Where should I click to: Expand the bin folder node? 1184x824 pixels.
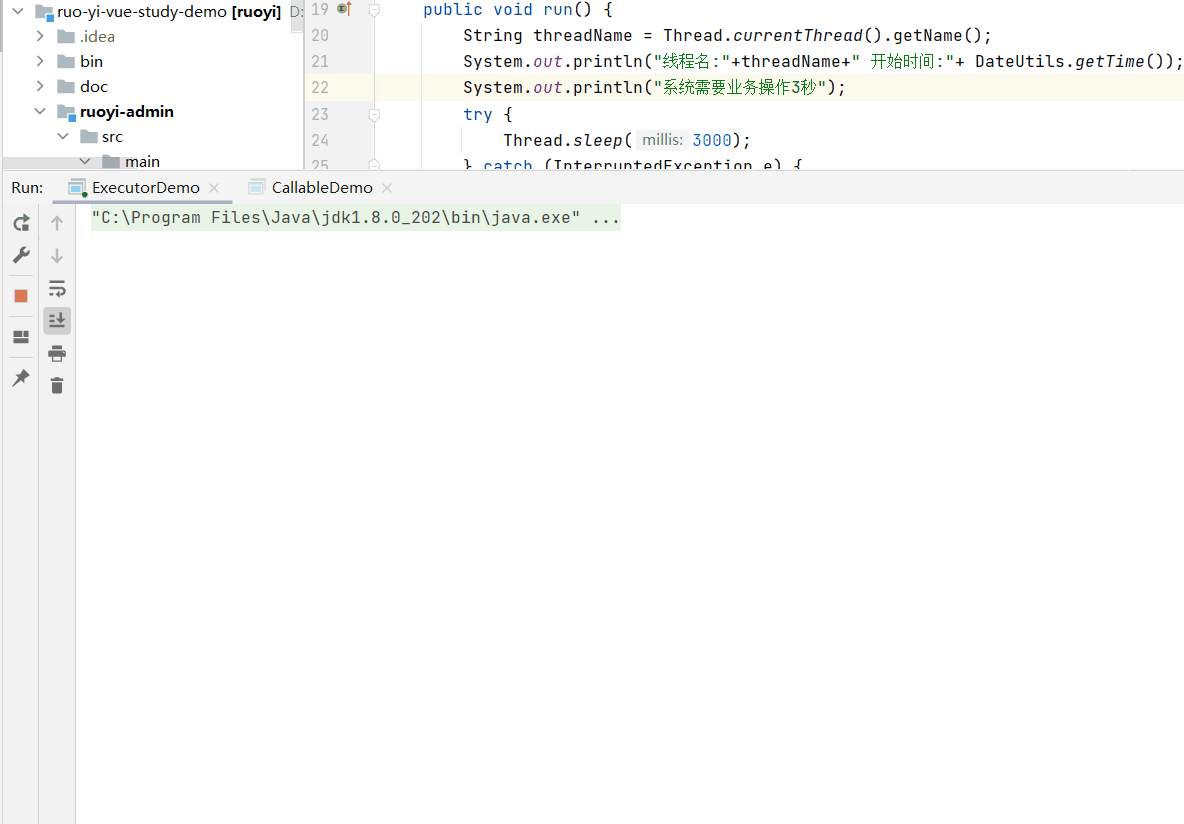point(40,62)
